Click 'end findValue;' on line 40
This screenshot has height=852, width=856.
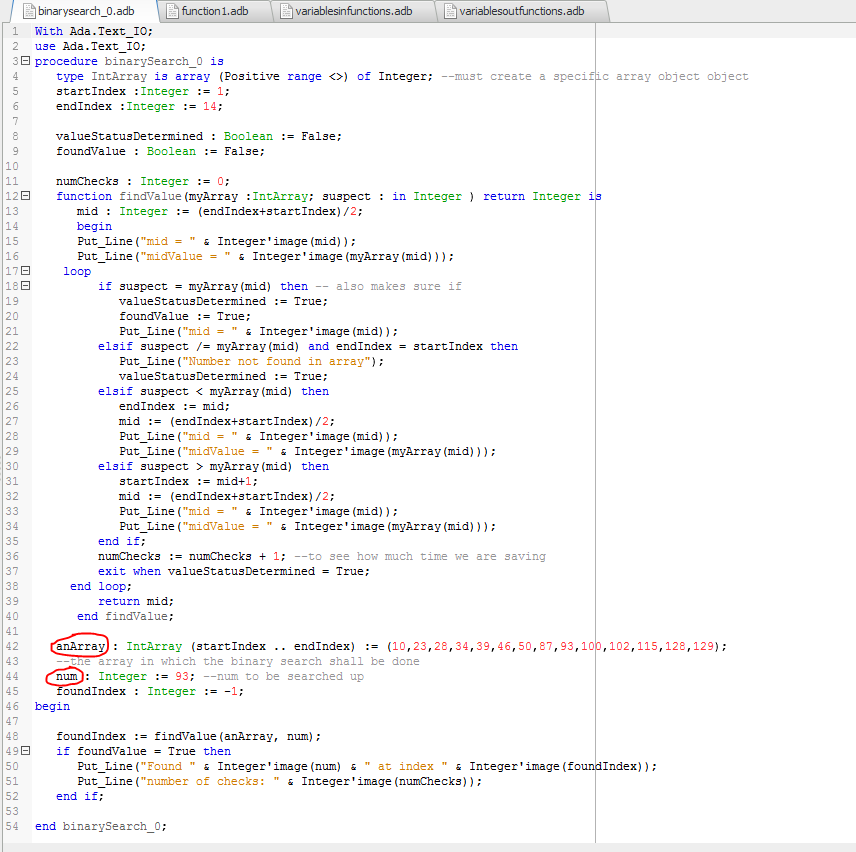(126, 616)
